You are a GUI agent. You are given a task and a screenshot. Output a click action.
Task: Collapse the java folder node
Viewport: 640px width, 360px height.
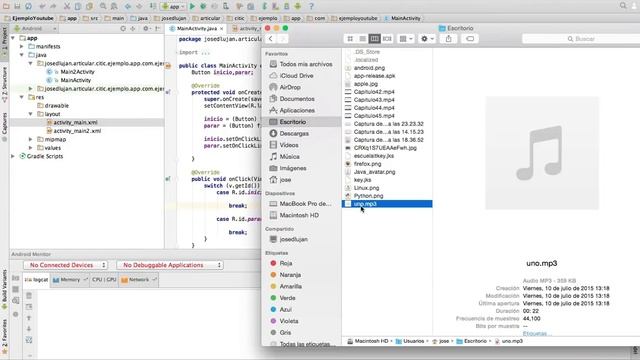click(22, 55)
